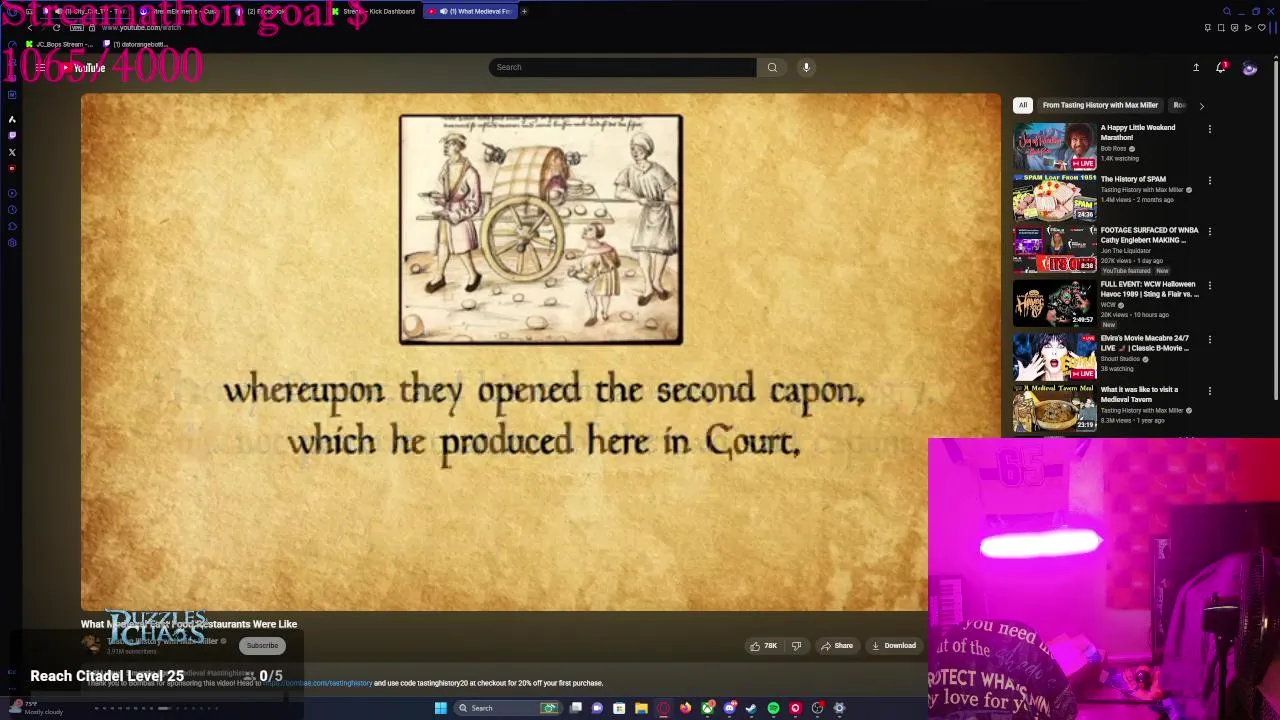Open the JC_Bops Stream bookmark
Image resolution: width=1280 pixels, height=720 pixels.
click(x=59, y=44)
